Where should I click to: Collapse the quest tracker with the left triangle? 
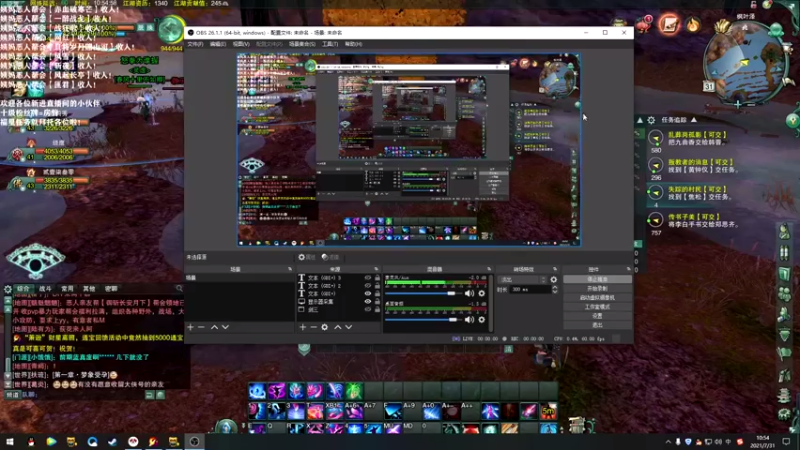coord(640,120)
